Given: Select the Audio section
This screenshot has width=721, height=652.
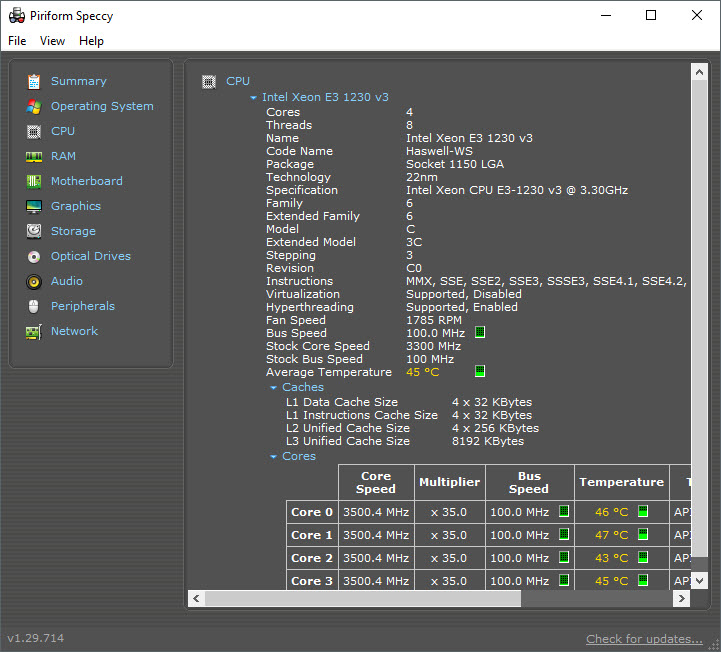Looking at the screenshot, I should [67, 281].
